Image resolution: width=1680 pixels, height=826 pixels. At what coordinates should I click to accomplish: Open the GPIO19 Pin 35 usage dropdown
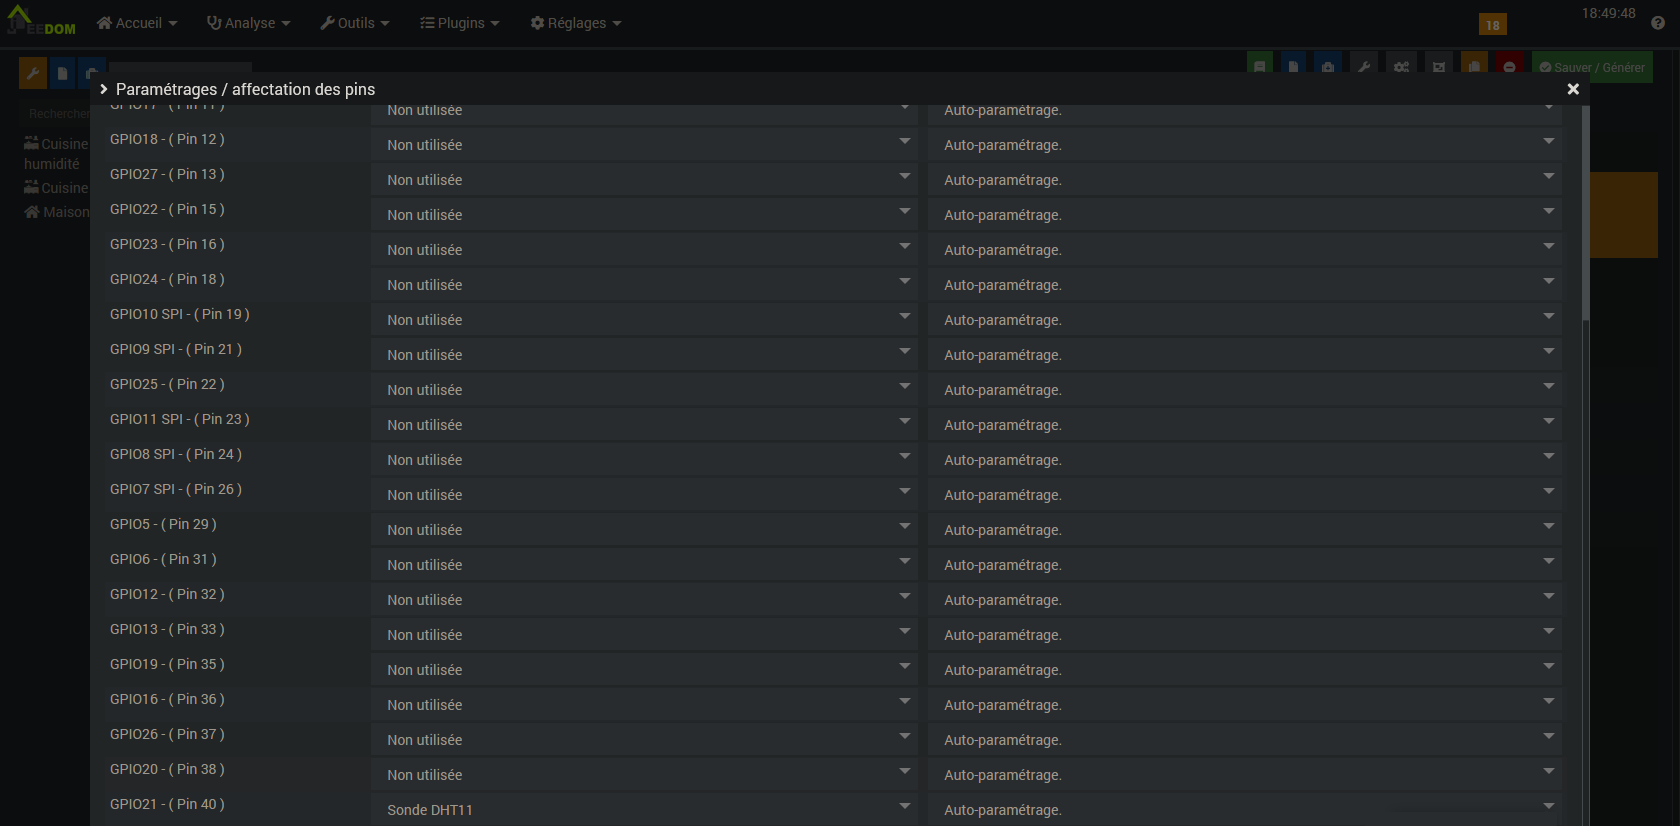click(644, 670)
